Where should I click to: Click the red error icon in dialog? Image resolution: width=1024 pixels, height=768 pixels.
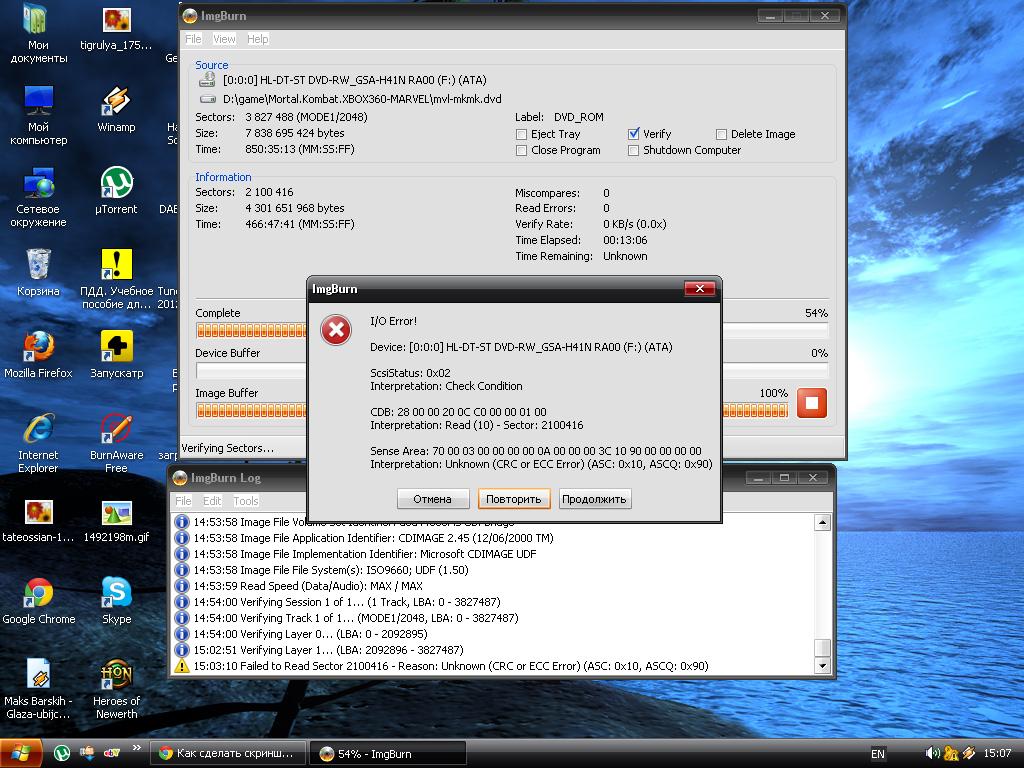tap(336, 330)
